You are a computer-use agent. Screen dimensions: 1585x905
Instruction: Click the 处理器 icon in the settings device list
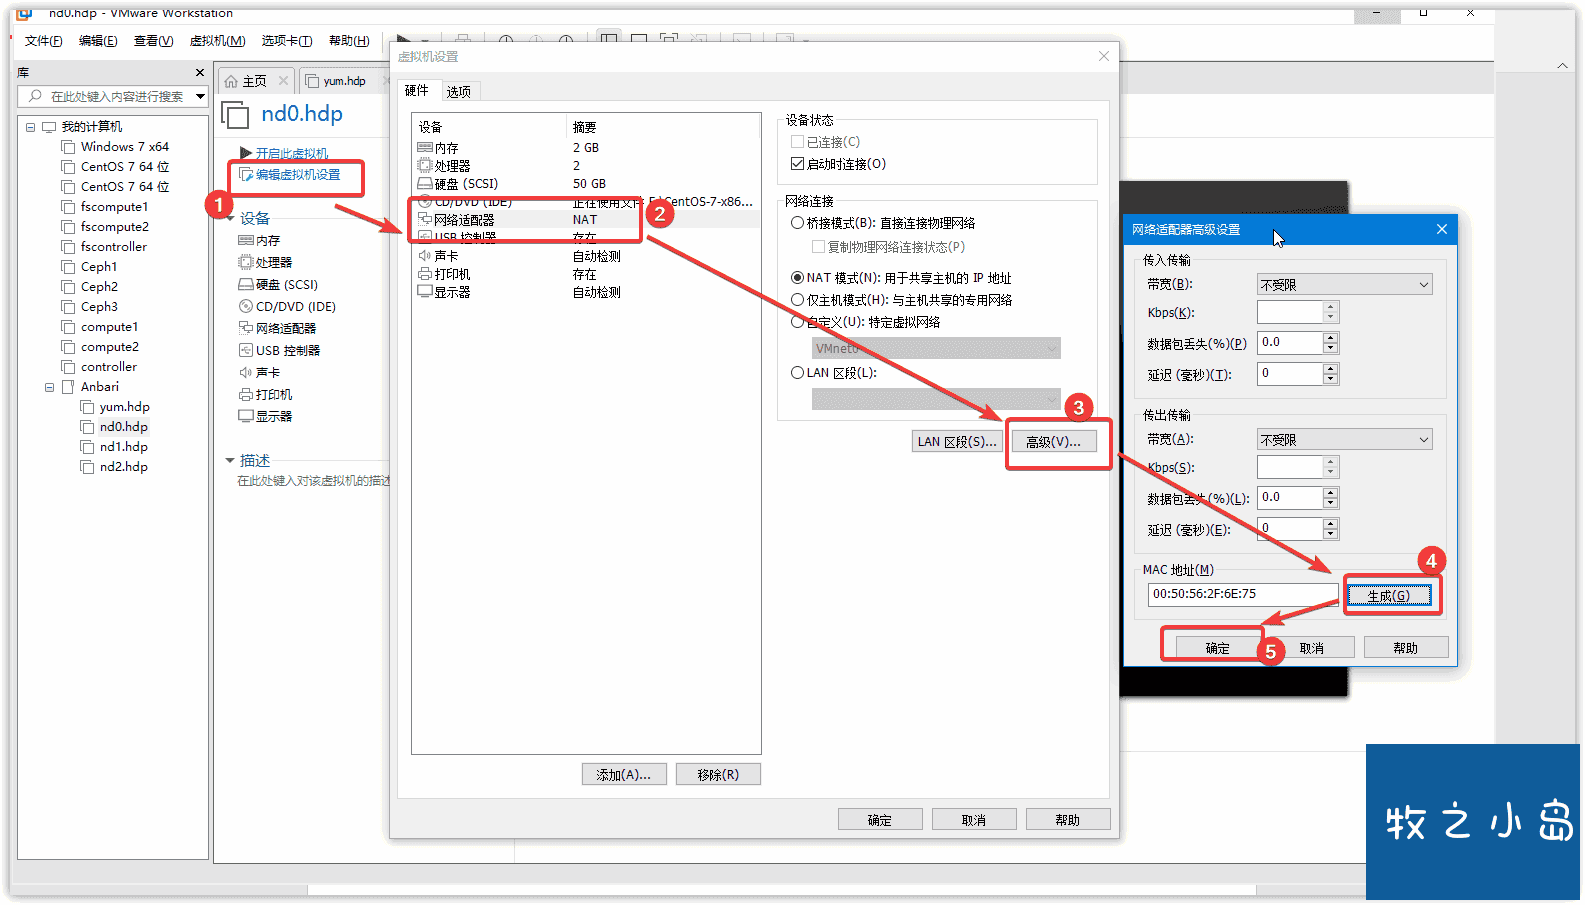(425, 165)
